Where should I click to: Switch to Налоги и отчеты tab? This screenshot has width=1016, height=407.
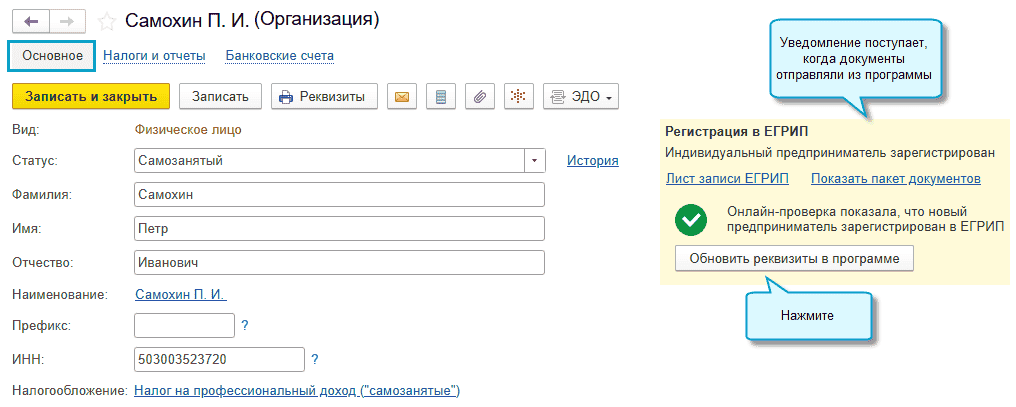(x=154, y=56)
